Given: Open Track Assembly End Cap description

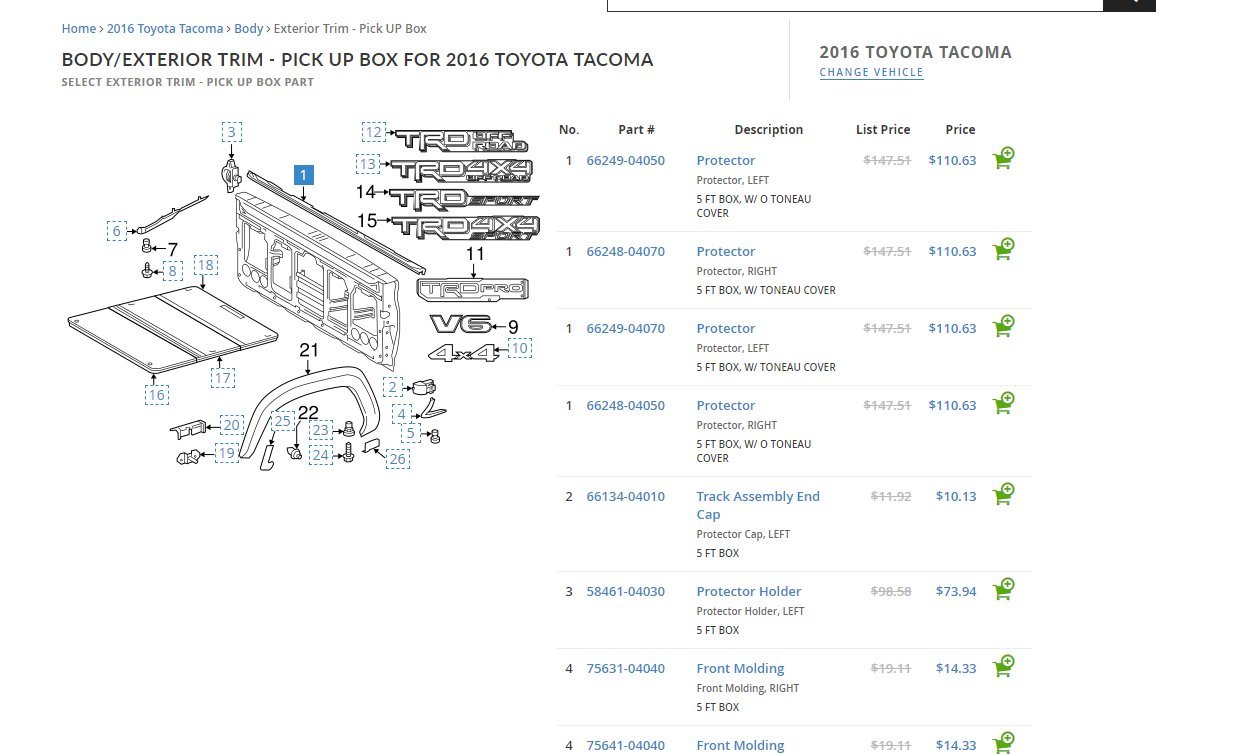Looking at the screenshot, I should tap(758, 505).
